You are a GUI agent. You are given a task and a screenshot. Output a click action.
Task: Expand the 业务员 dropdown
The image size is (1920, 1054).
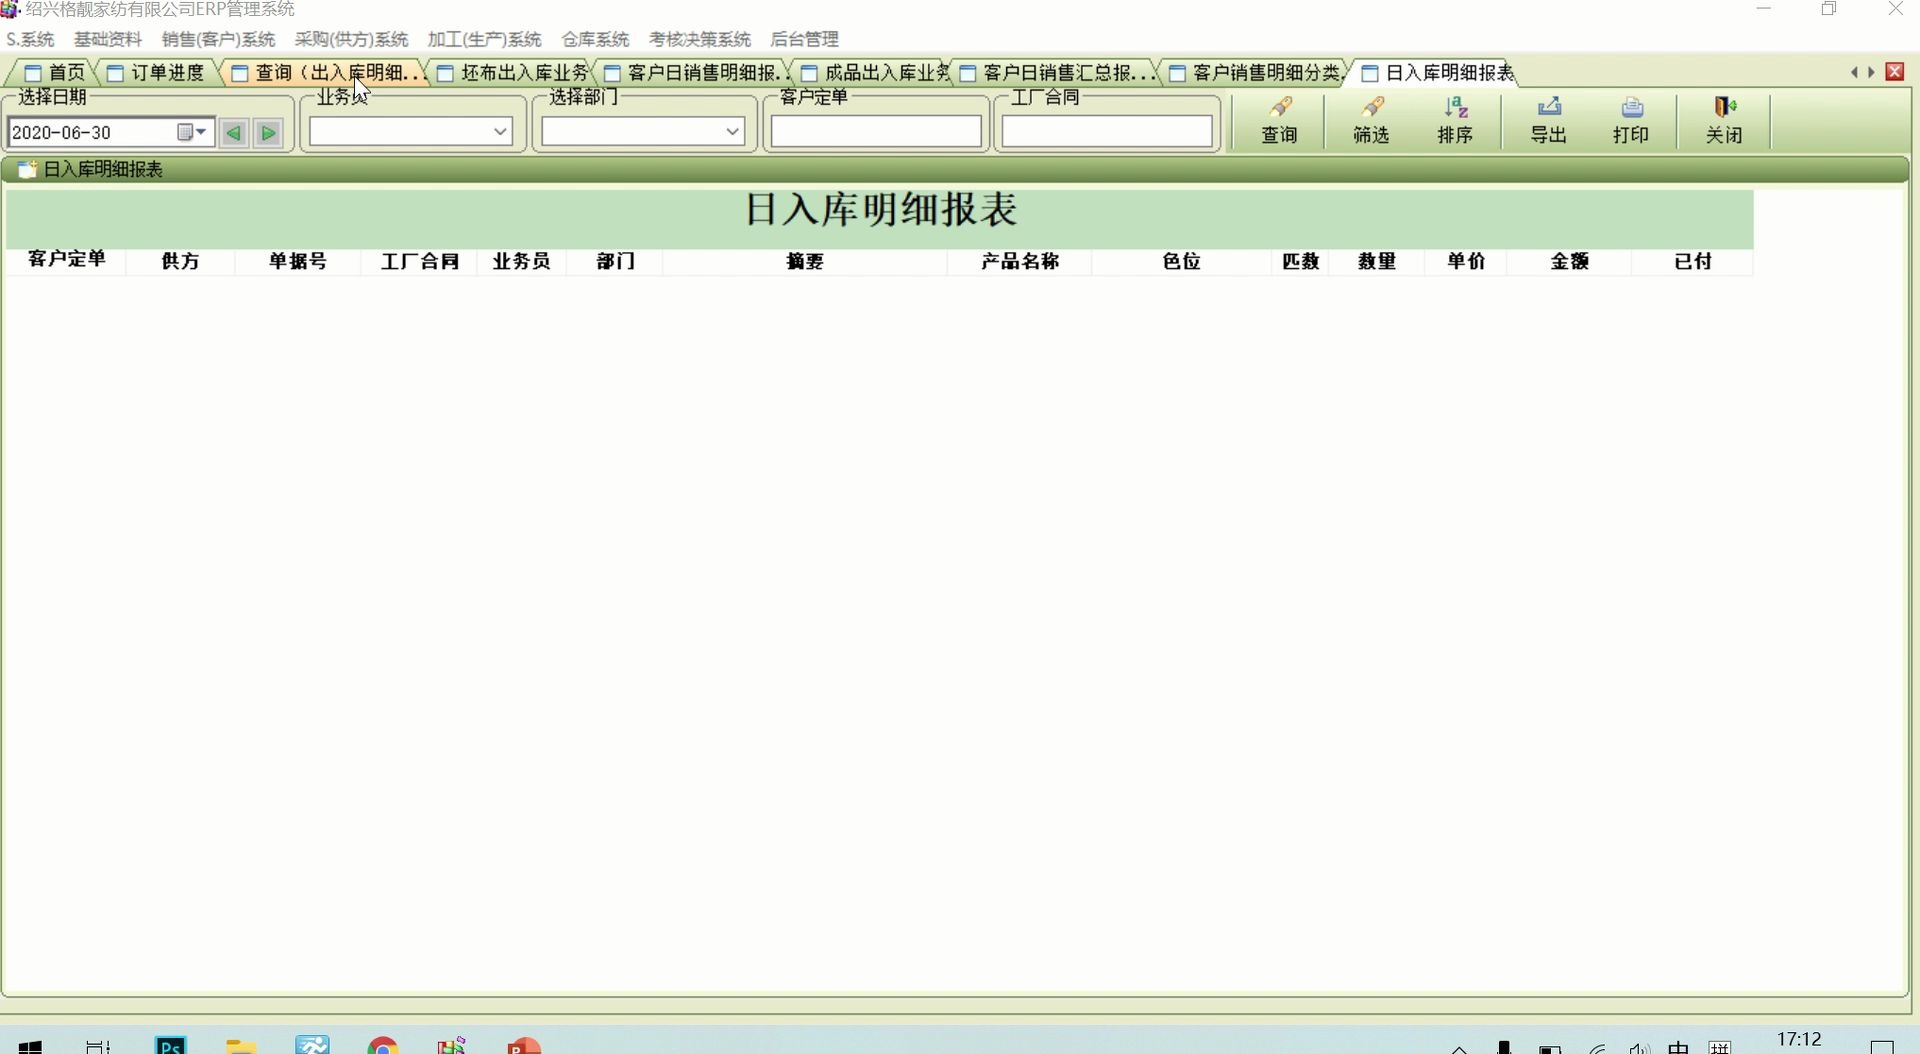(x=500, y=132)
